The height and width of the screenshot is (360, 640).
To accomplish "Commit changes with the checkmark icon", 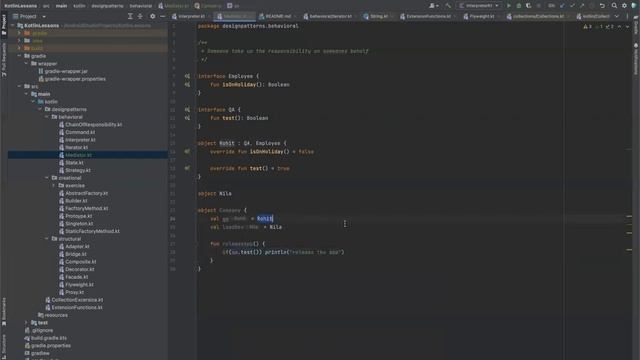I will click(x=572, y=6).
